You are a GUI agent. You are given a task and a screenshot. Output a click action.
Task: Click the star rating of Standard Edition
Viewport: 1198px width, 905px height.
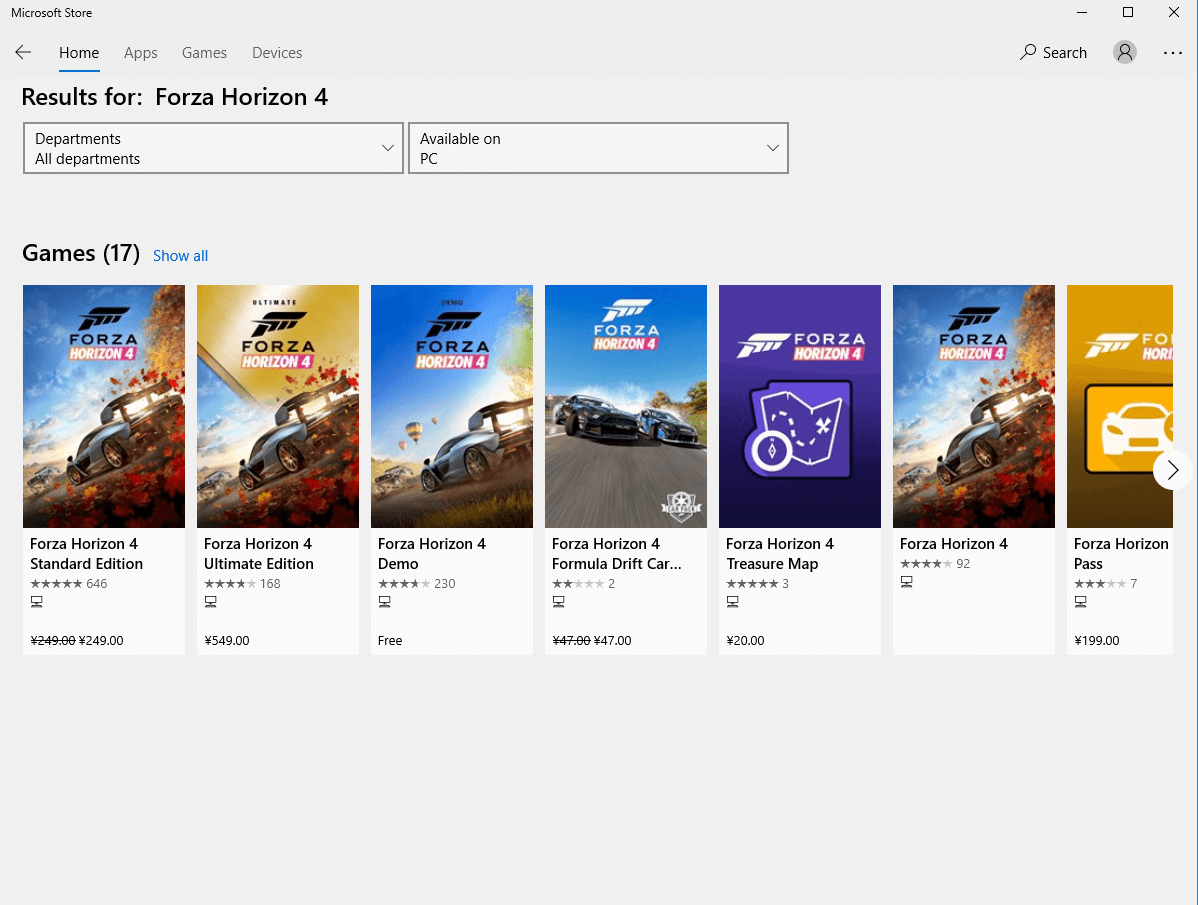(57, 583)
